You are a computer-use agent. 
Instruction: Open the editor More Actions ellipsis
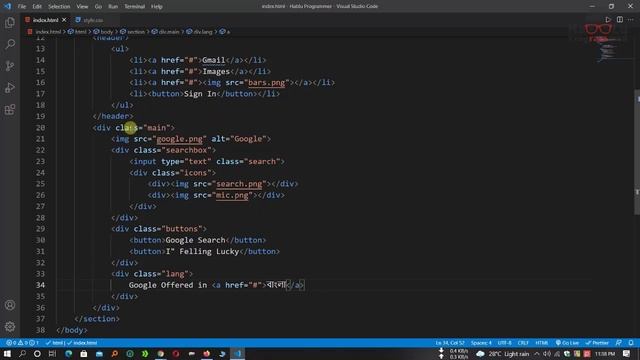[631, 20]
